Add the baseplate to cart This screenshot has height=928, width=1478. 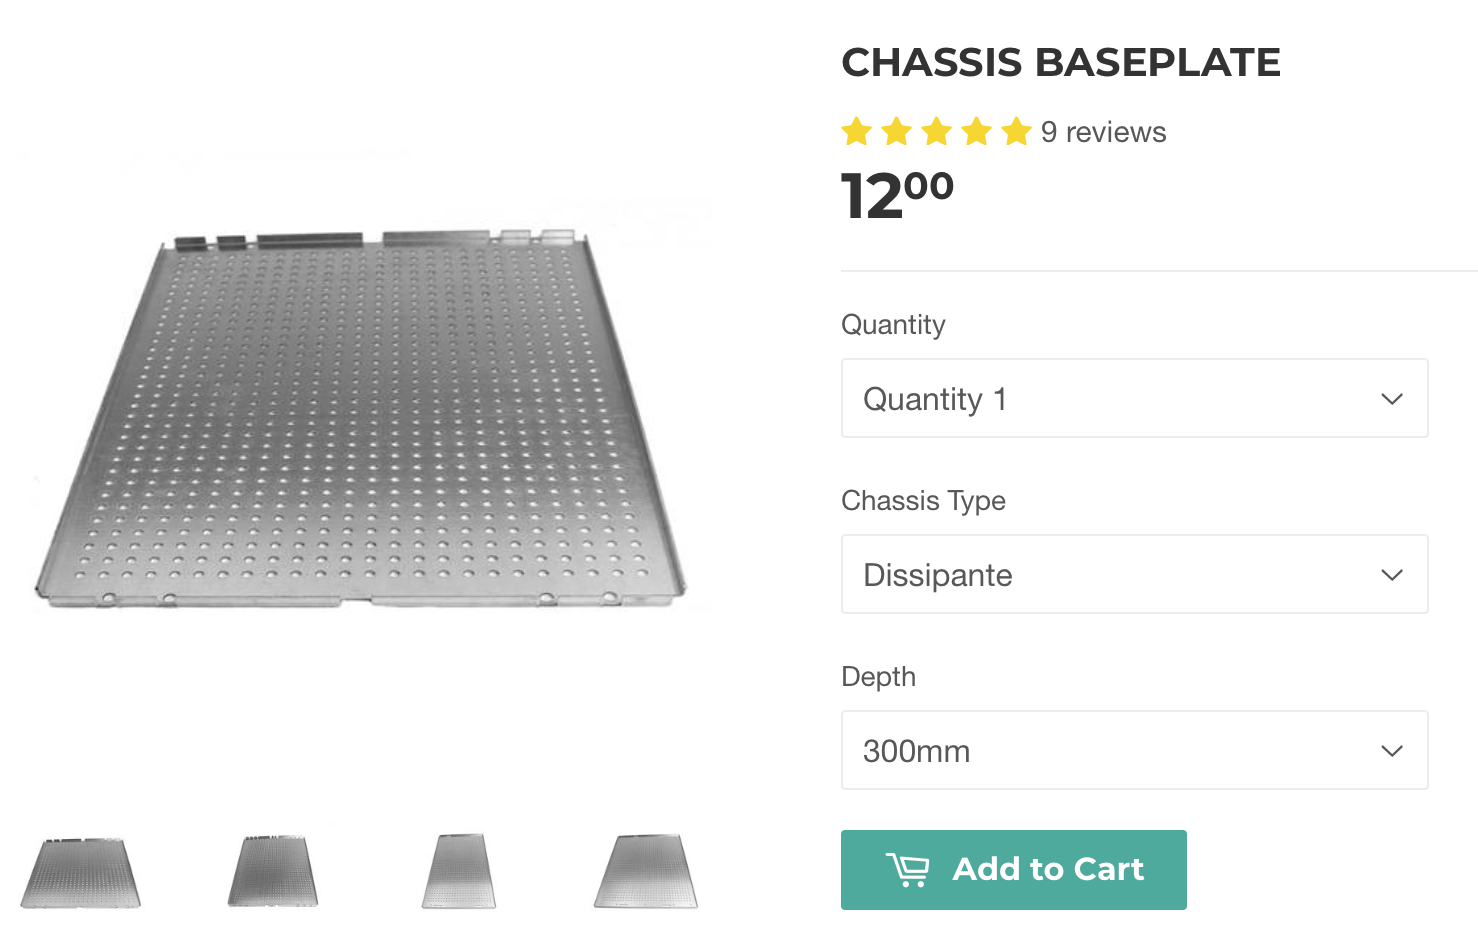[1013, 870]
